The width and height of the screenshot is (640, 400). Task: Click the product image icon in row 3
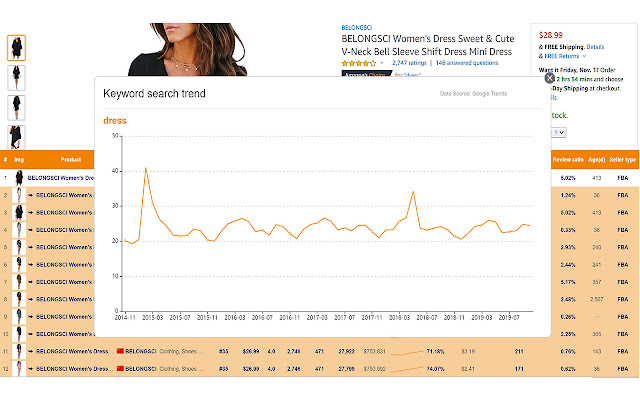coord(19,213)
